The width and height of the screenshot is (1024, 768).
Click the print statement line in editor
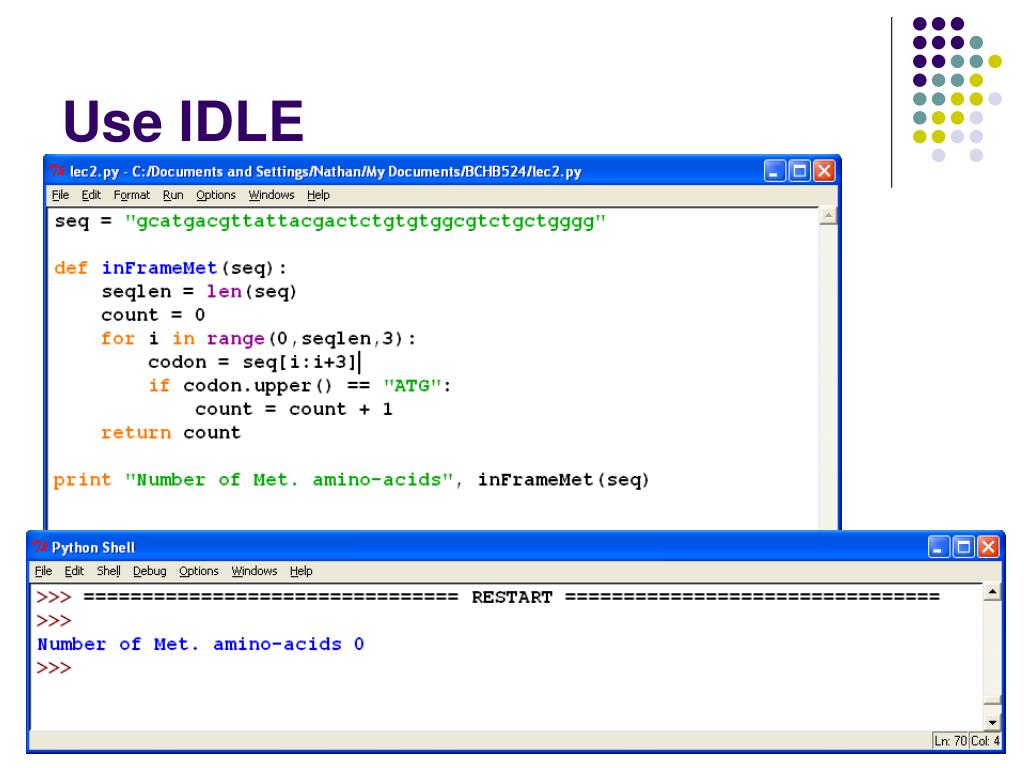click(351, 480)
